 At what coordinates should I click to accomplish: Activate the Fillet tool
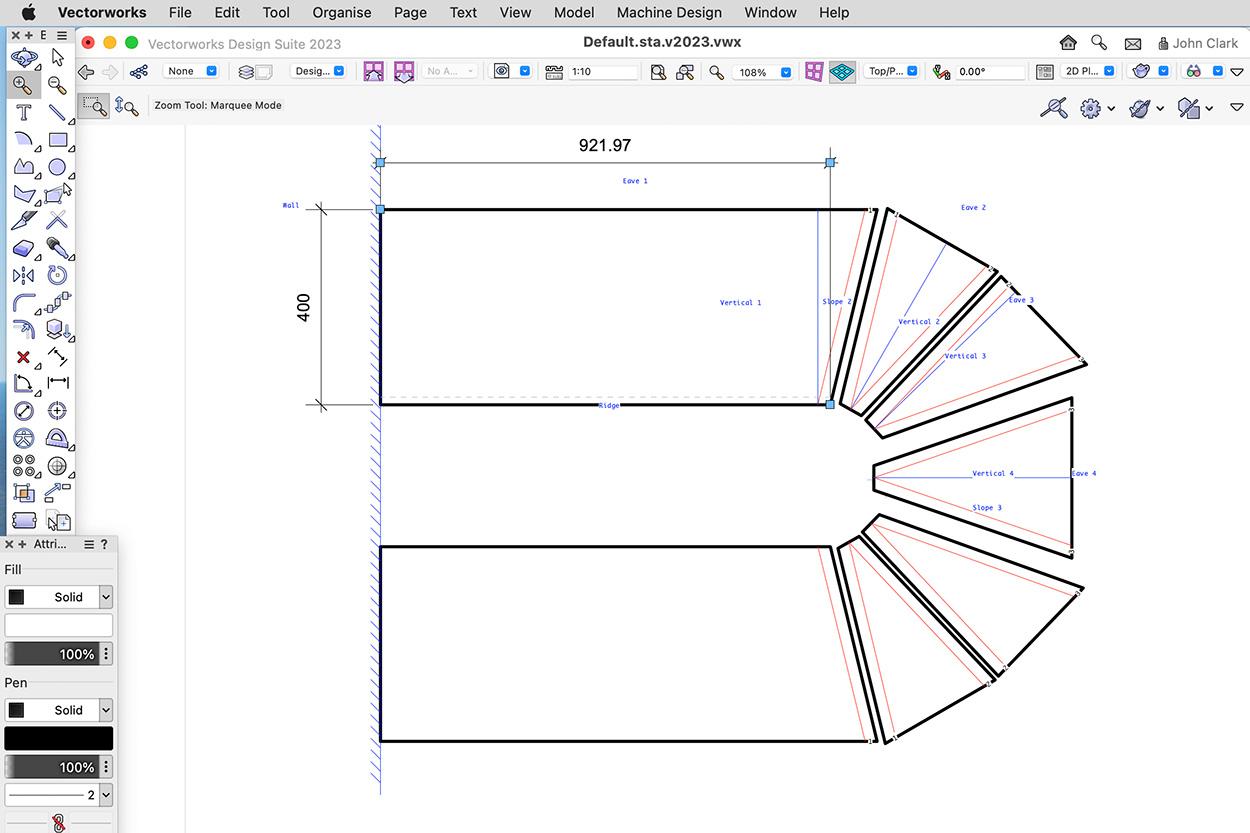click(23, 302)
